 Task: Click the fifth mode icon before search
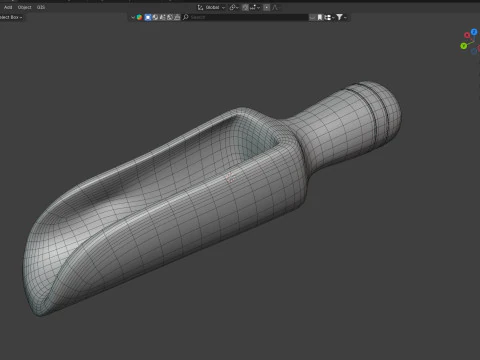coord(177,17)
